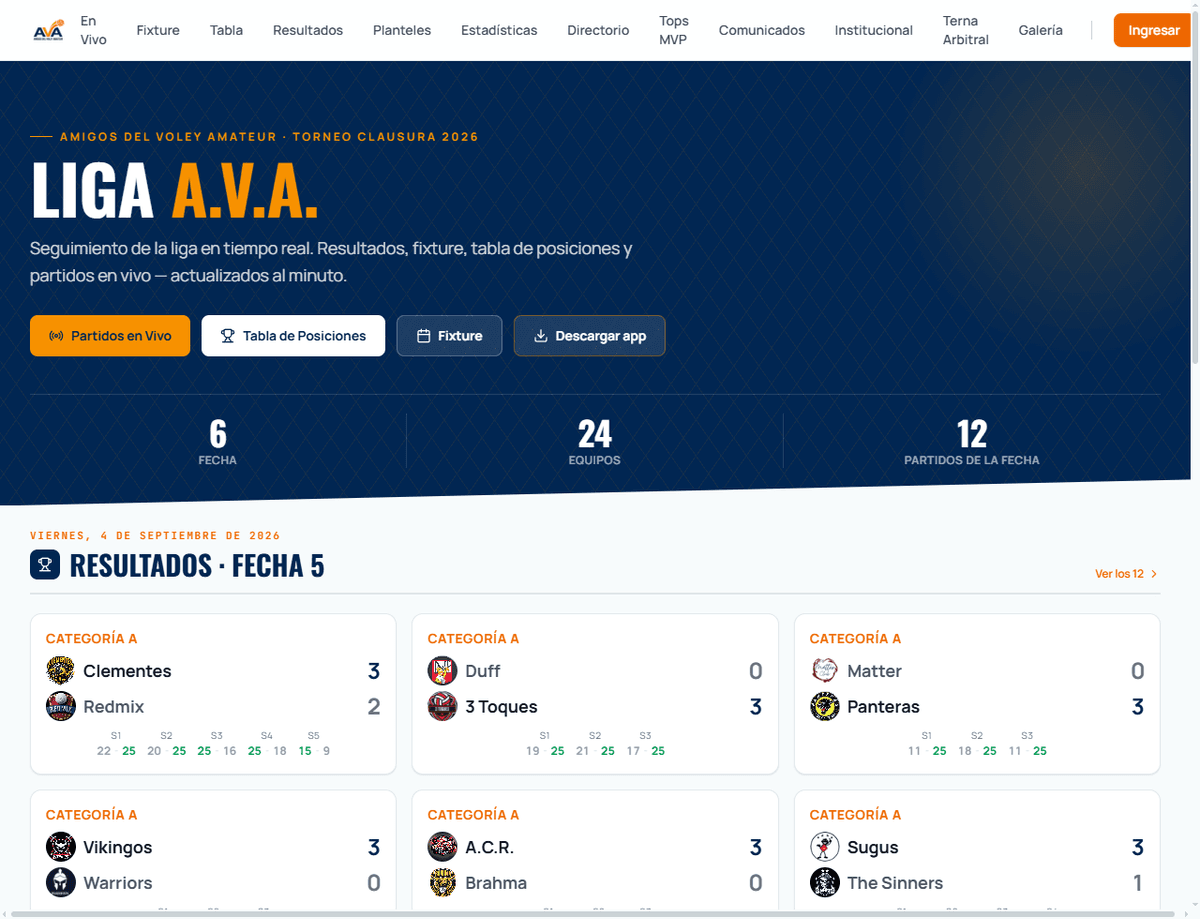The image size is (1200, 919).
Task: Click the Redmix team name
Action: point(114,707)
